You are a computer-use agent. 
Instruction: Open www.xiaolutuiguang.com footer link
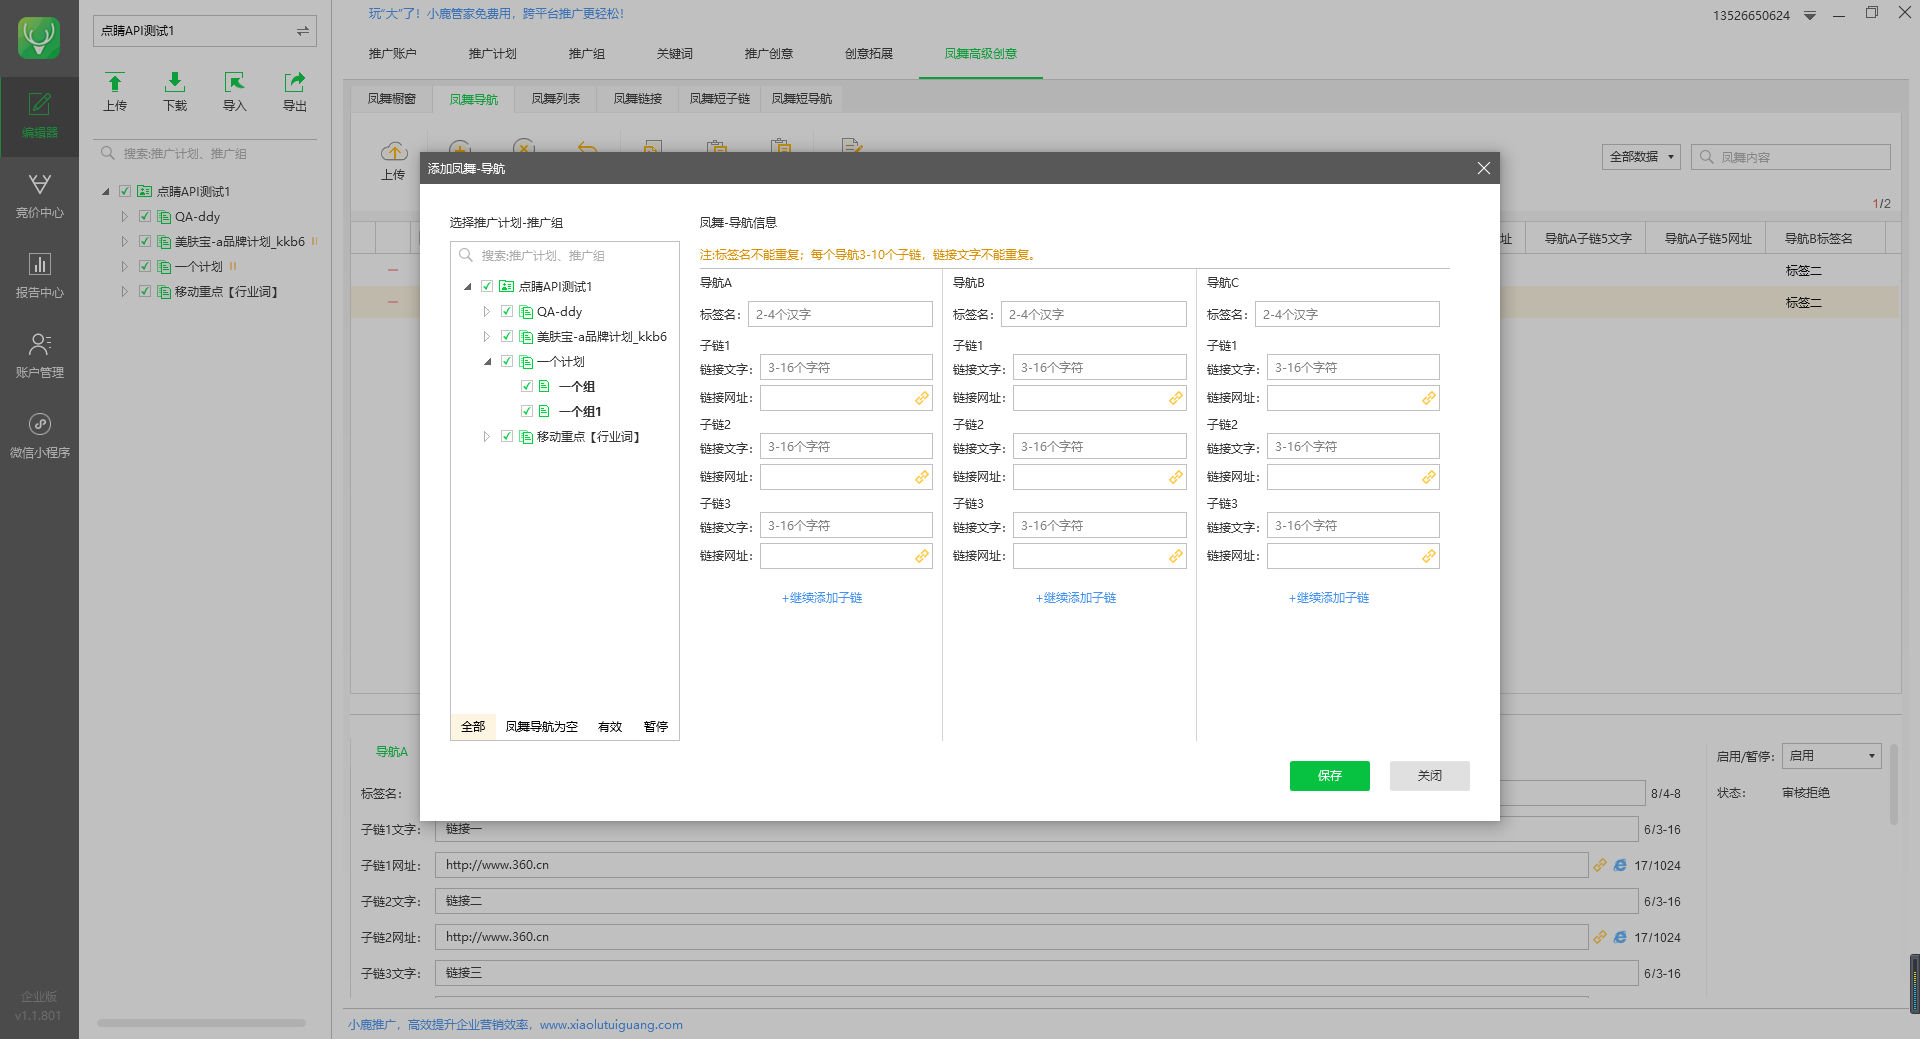click(611, 1025)
